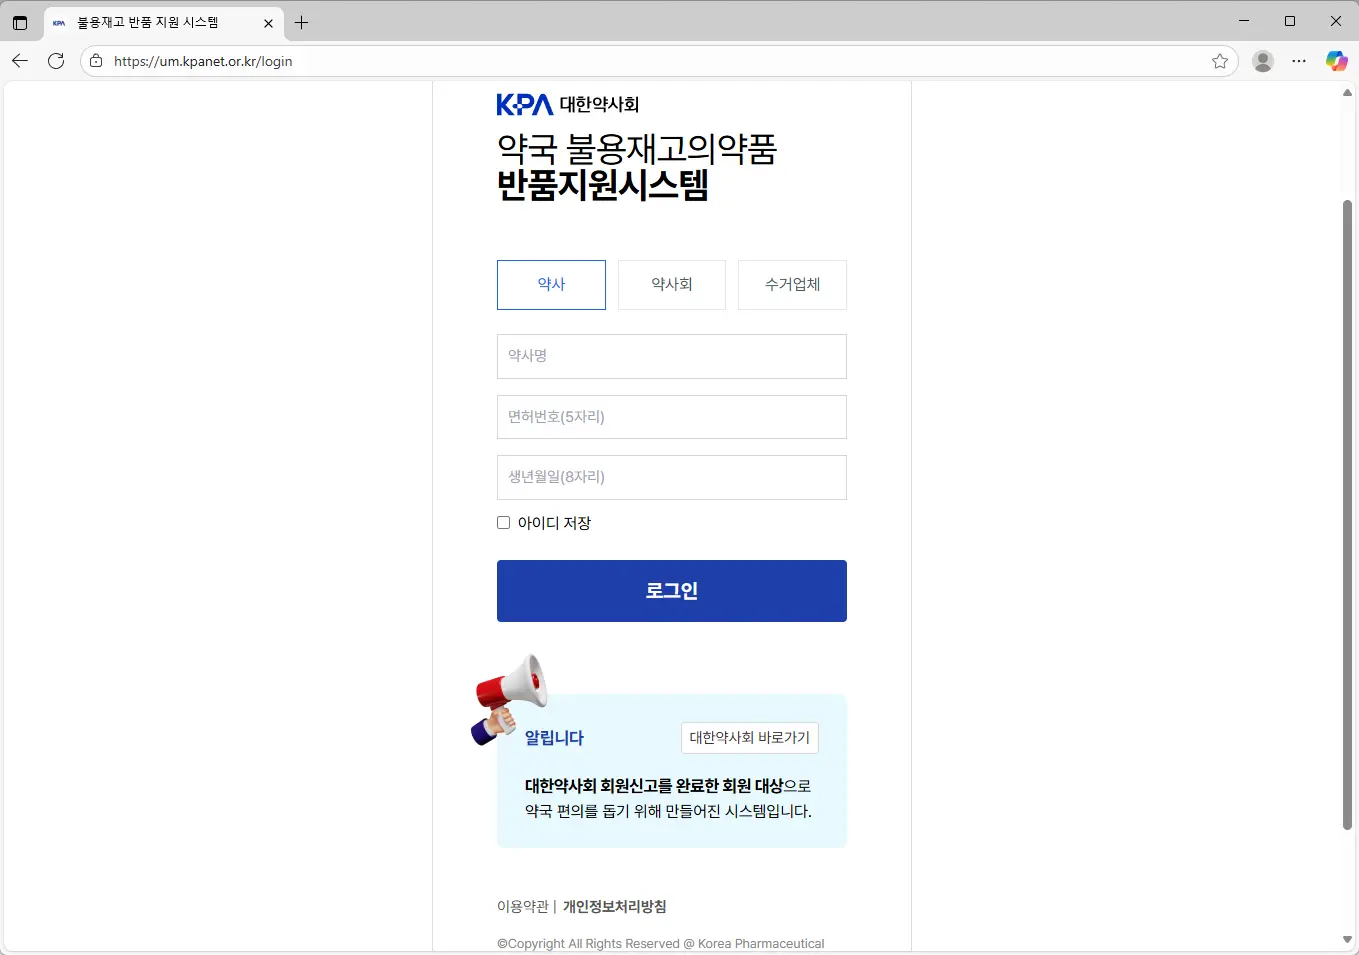The width and height of the screenshot is (1359, 955).
Task: Enable the 아이디 저장 checkbox
Action: tap(503, 522)
